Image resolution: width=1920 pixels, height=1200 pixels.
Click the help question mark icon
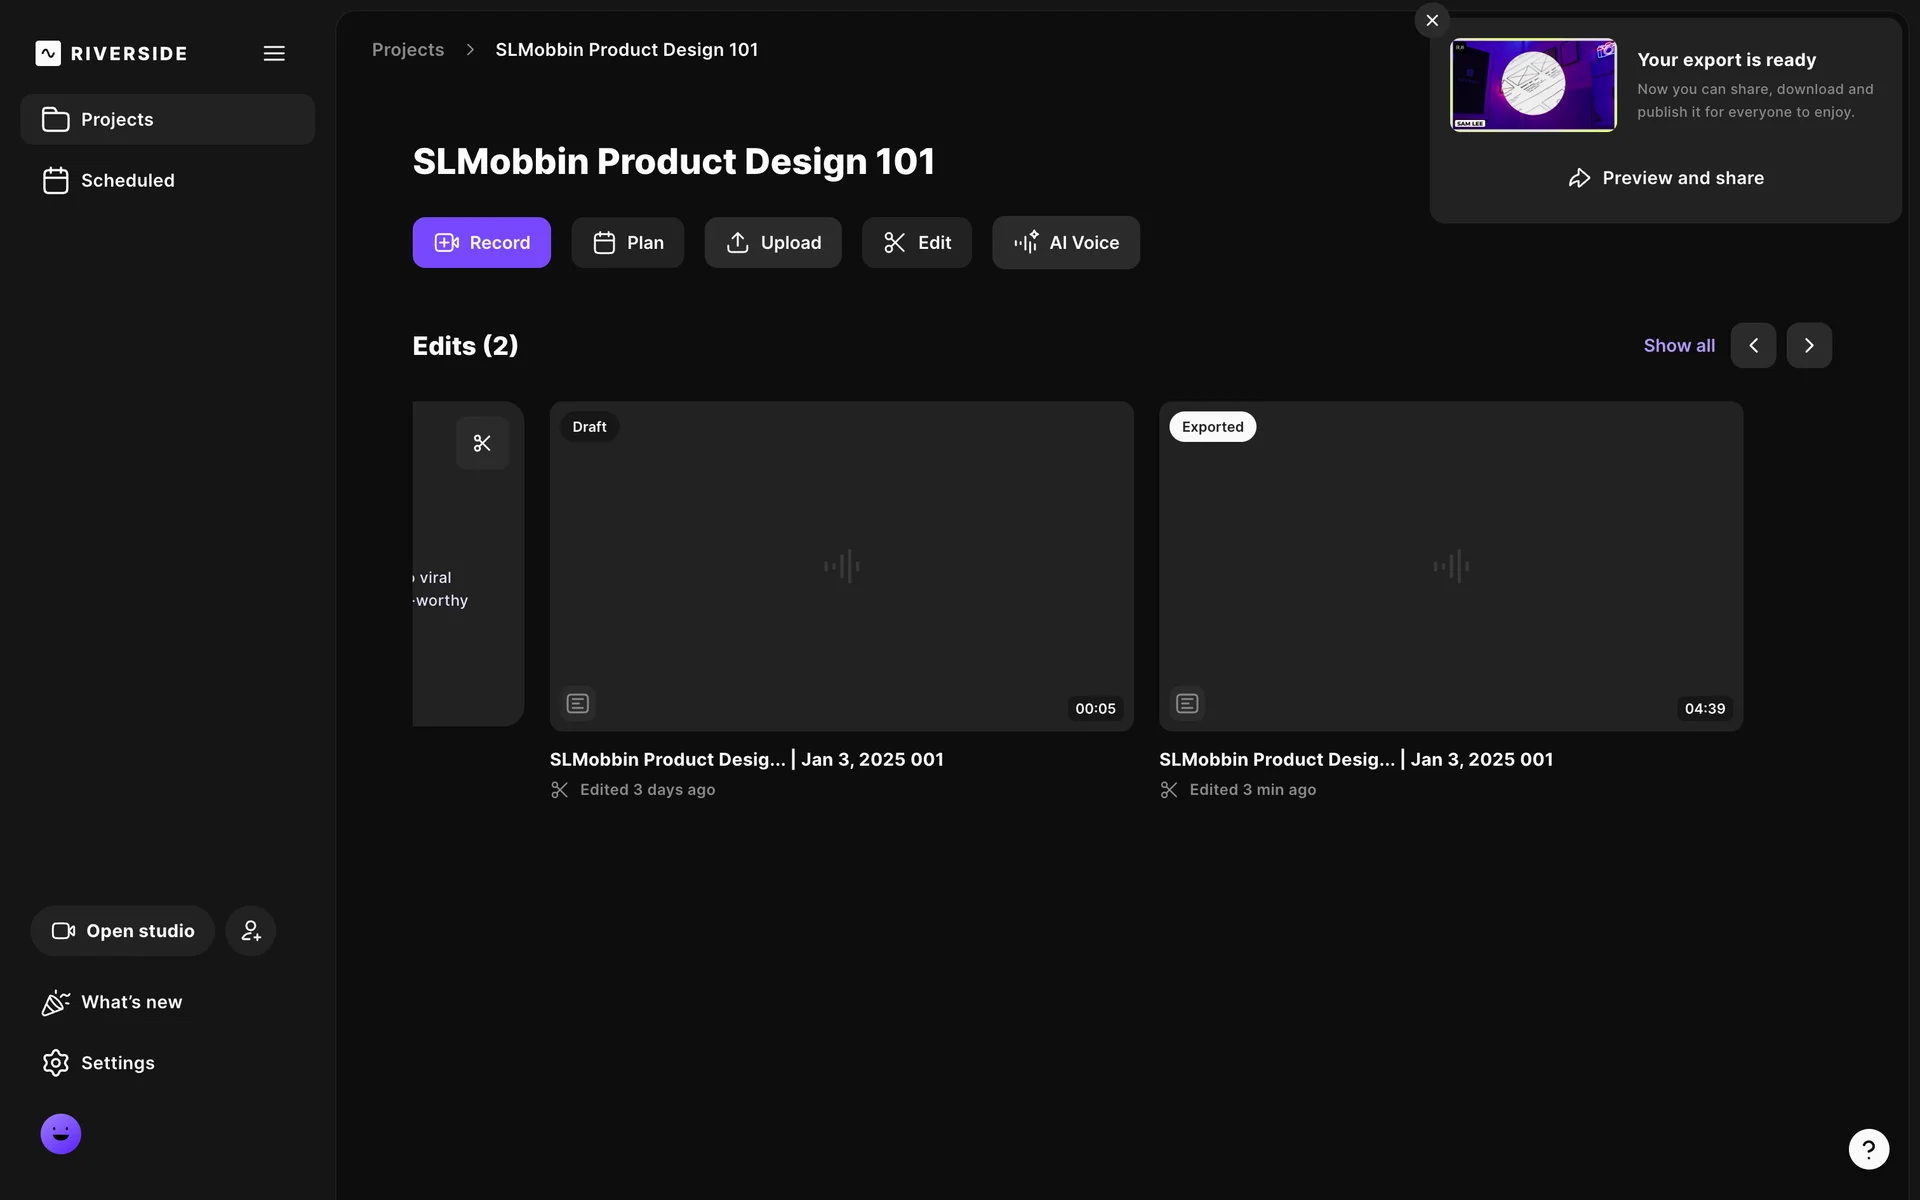click(1868, 1149)
